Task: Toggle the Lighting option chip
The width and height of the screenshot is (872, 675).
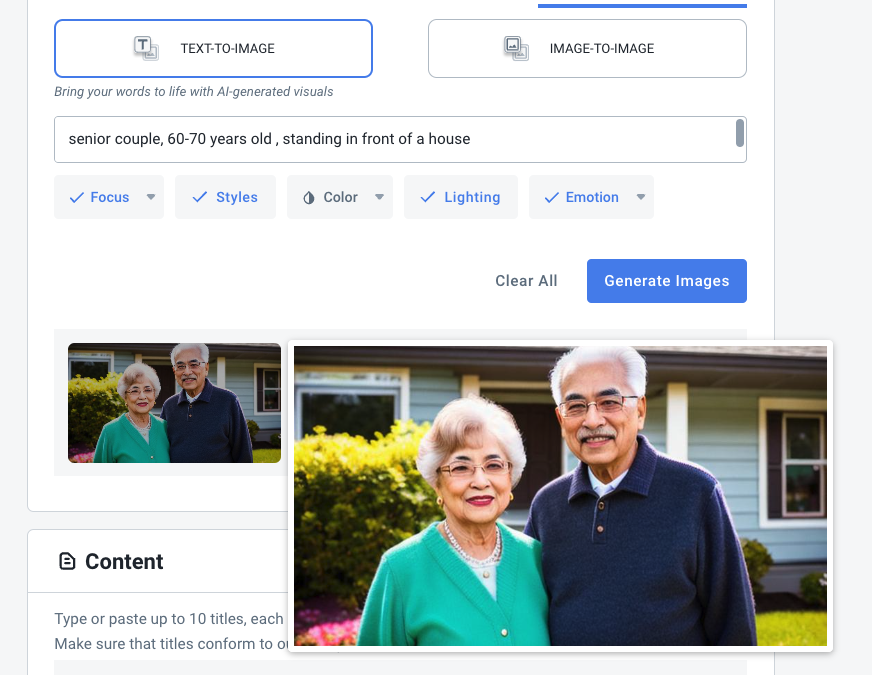Action: coord(460,197)
